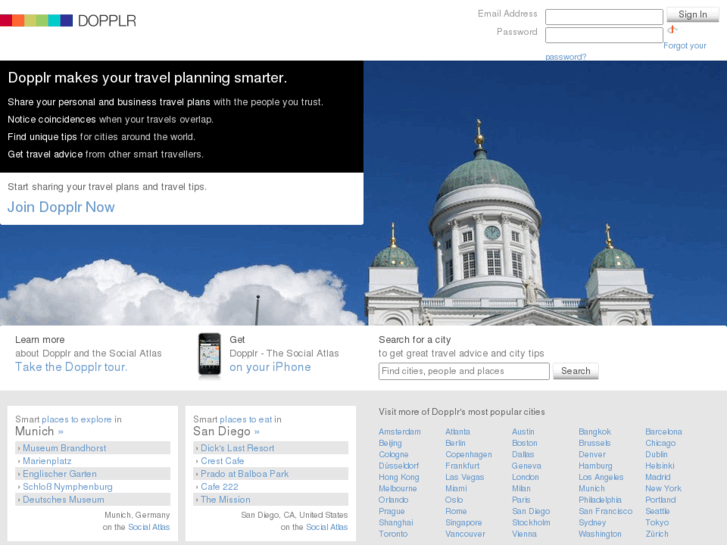Click the small icon beside Password field
Image resolution: width=727 pixels, height=545 pixels.
[x=672, y=30]
